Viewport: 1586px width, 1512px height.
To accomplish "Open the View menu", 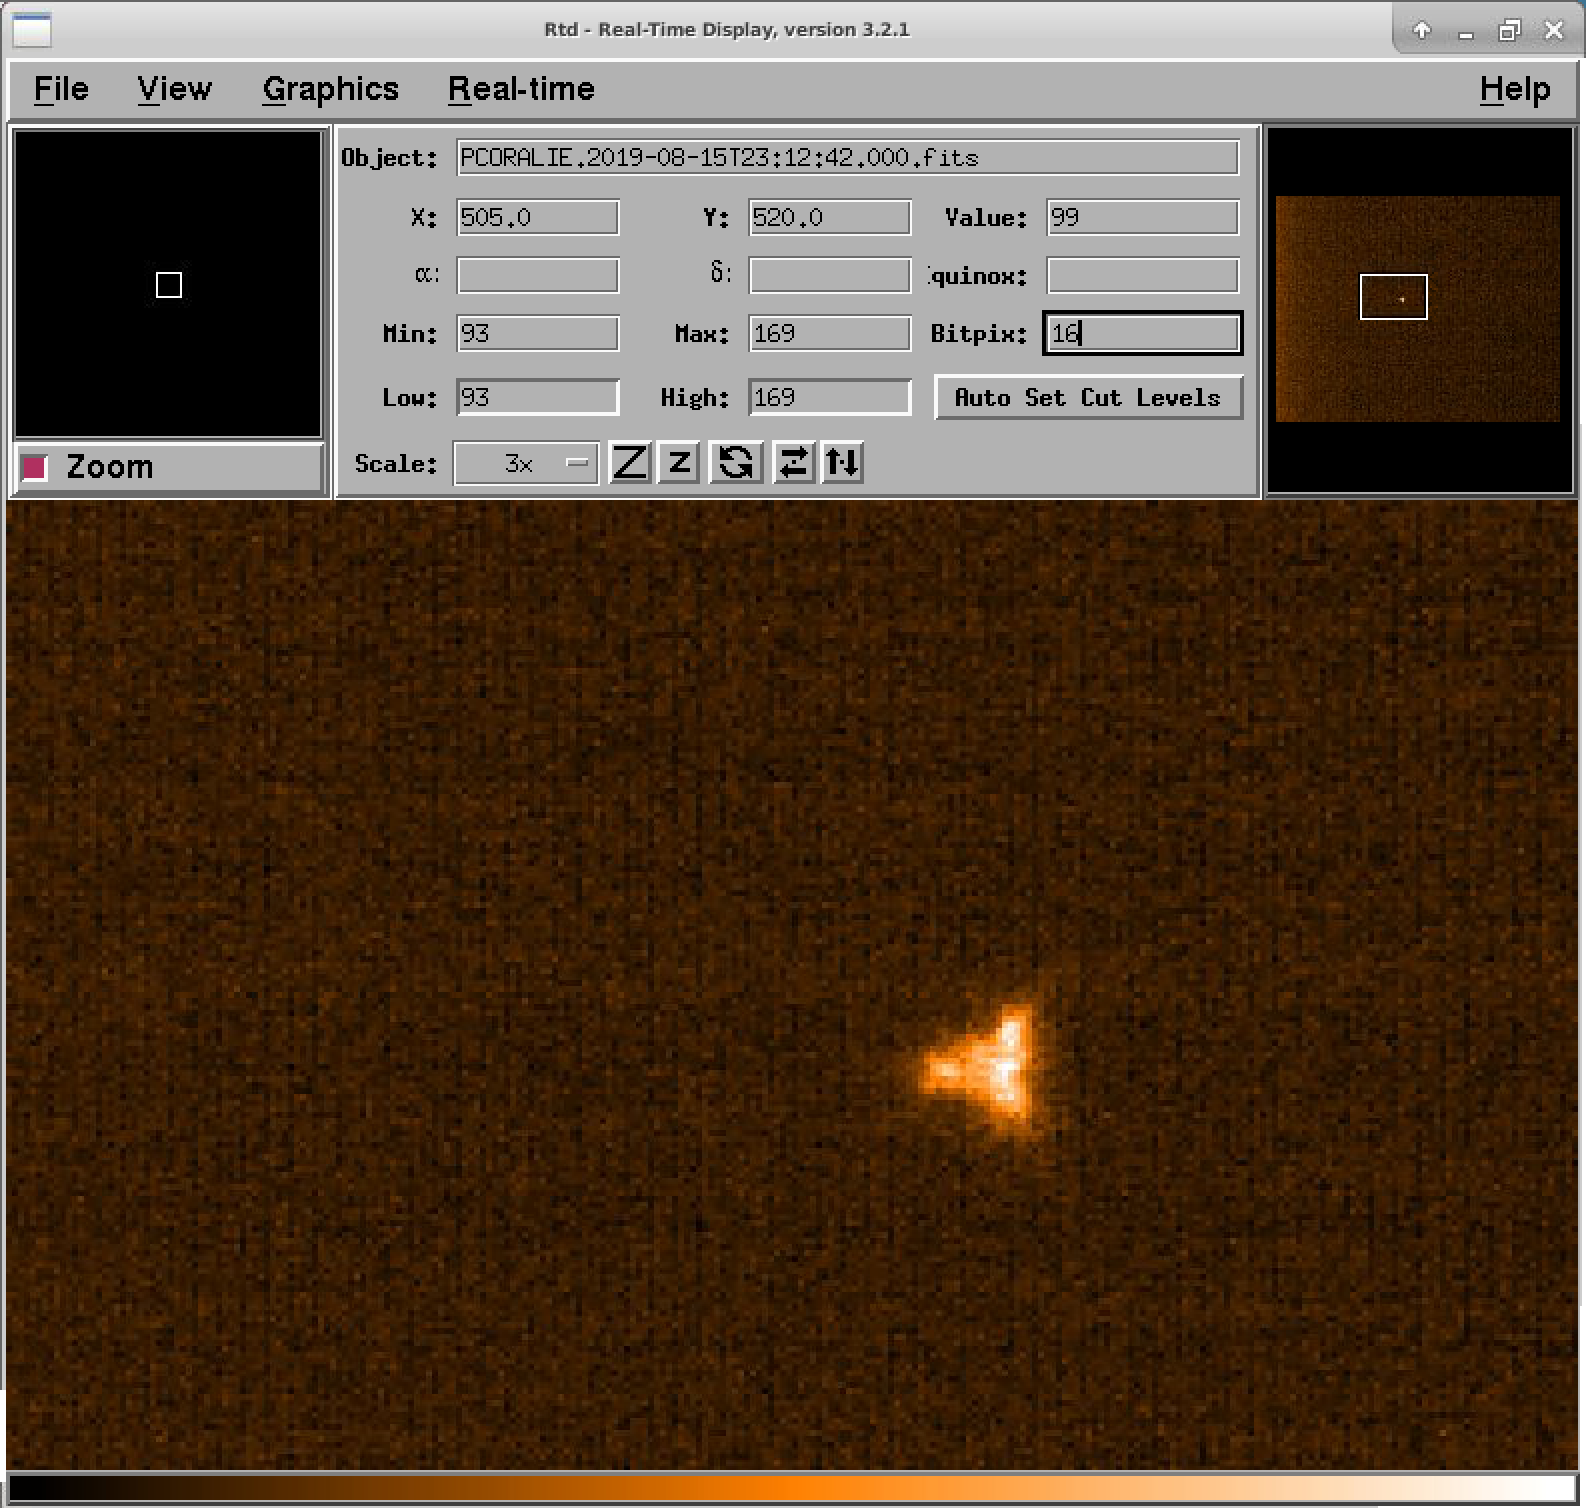I will [174, 89].
